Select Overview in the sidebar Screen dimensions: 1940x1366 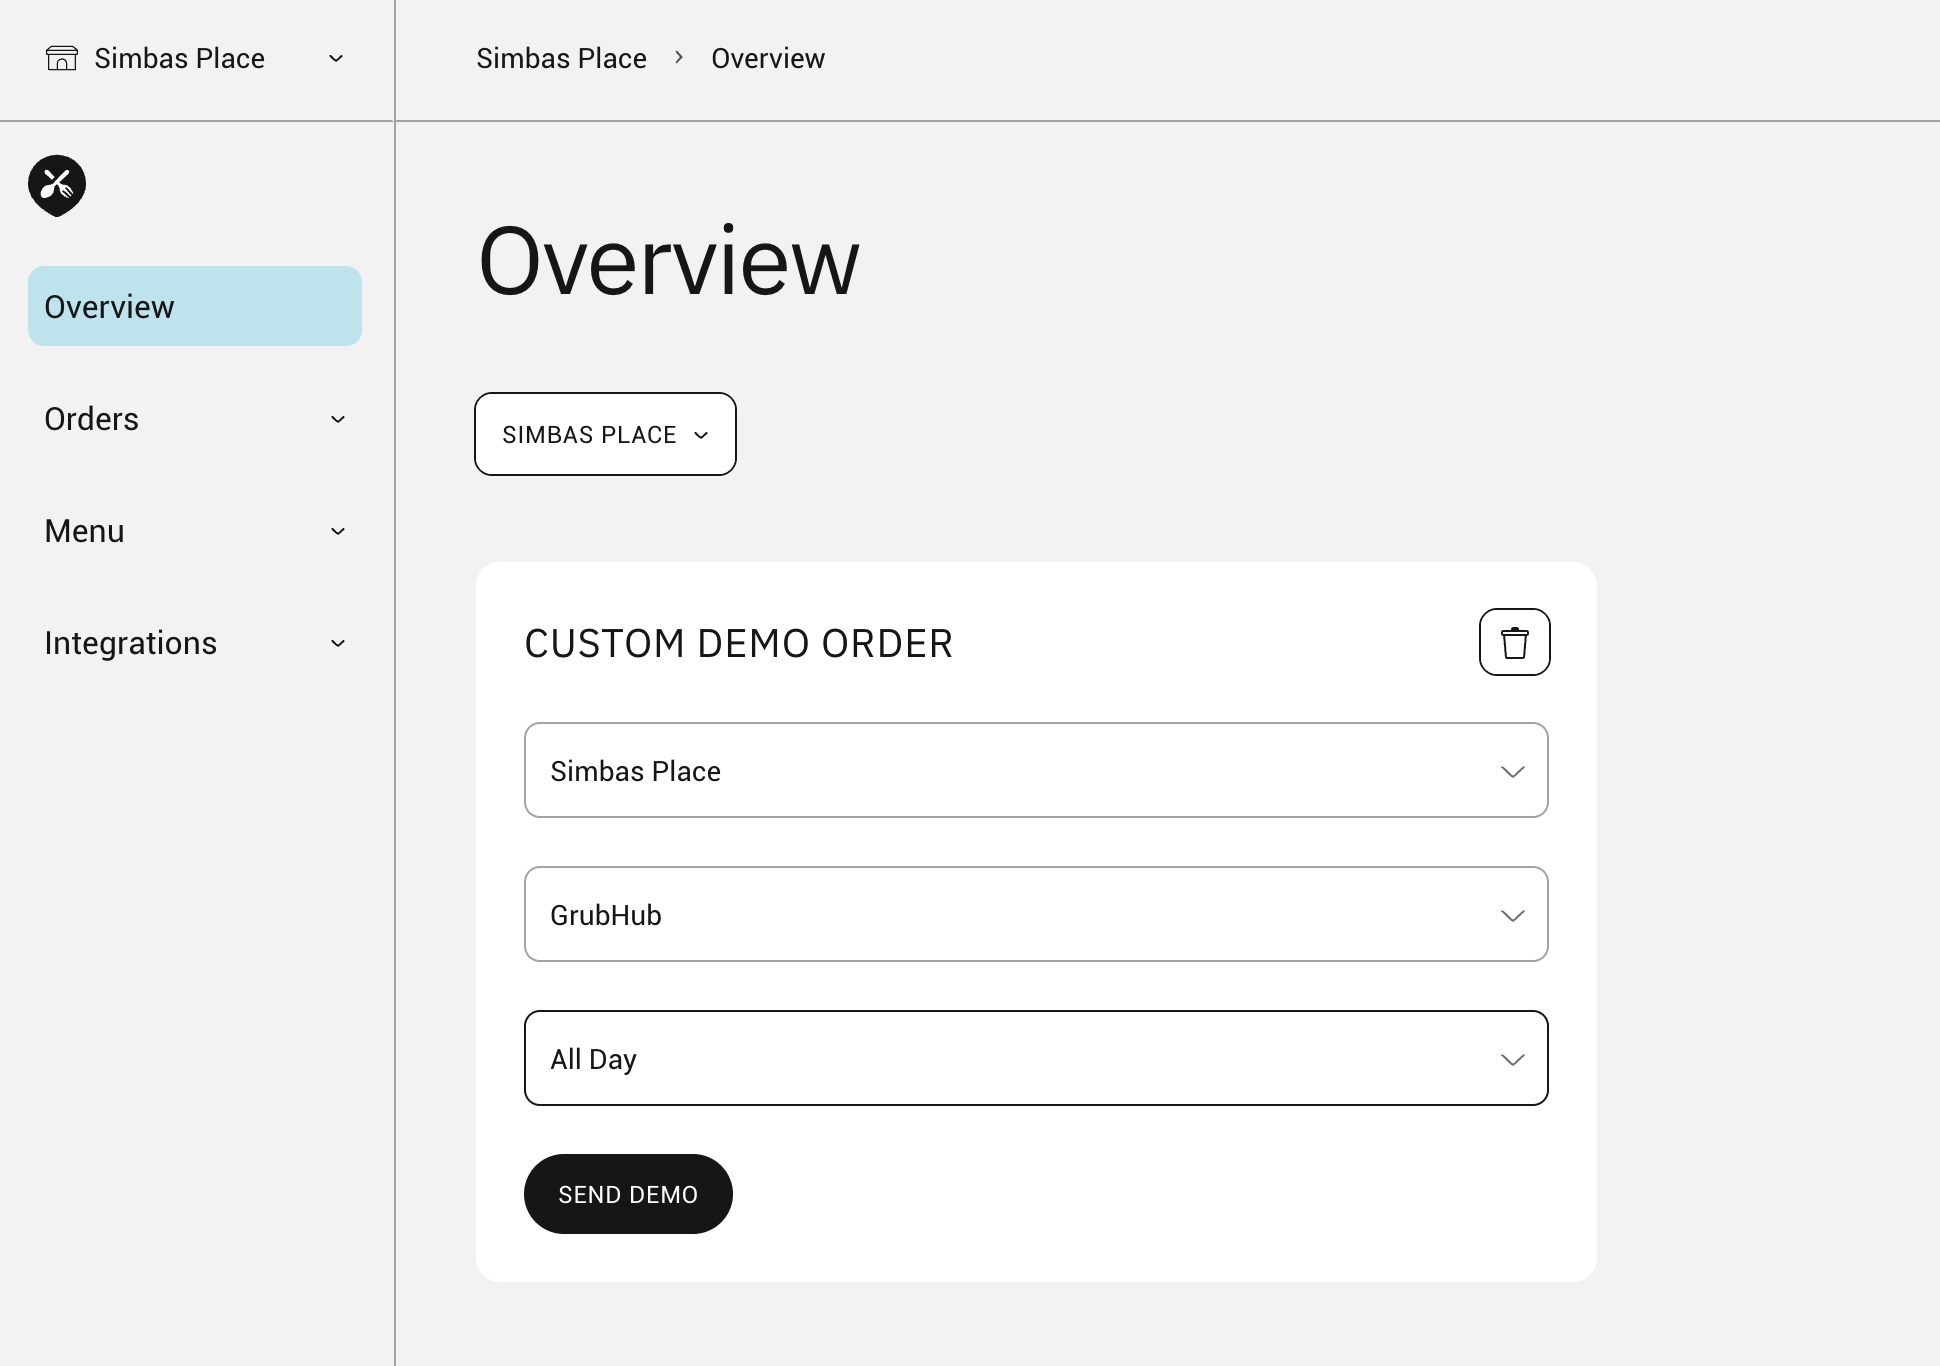pyautogui.click(x=194, y=306)
